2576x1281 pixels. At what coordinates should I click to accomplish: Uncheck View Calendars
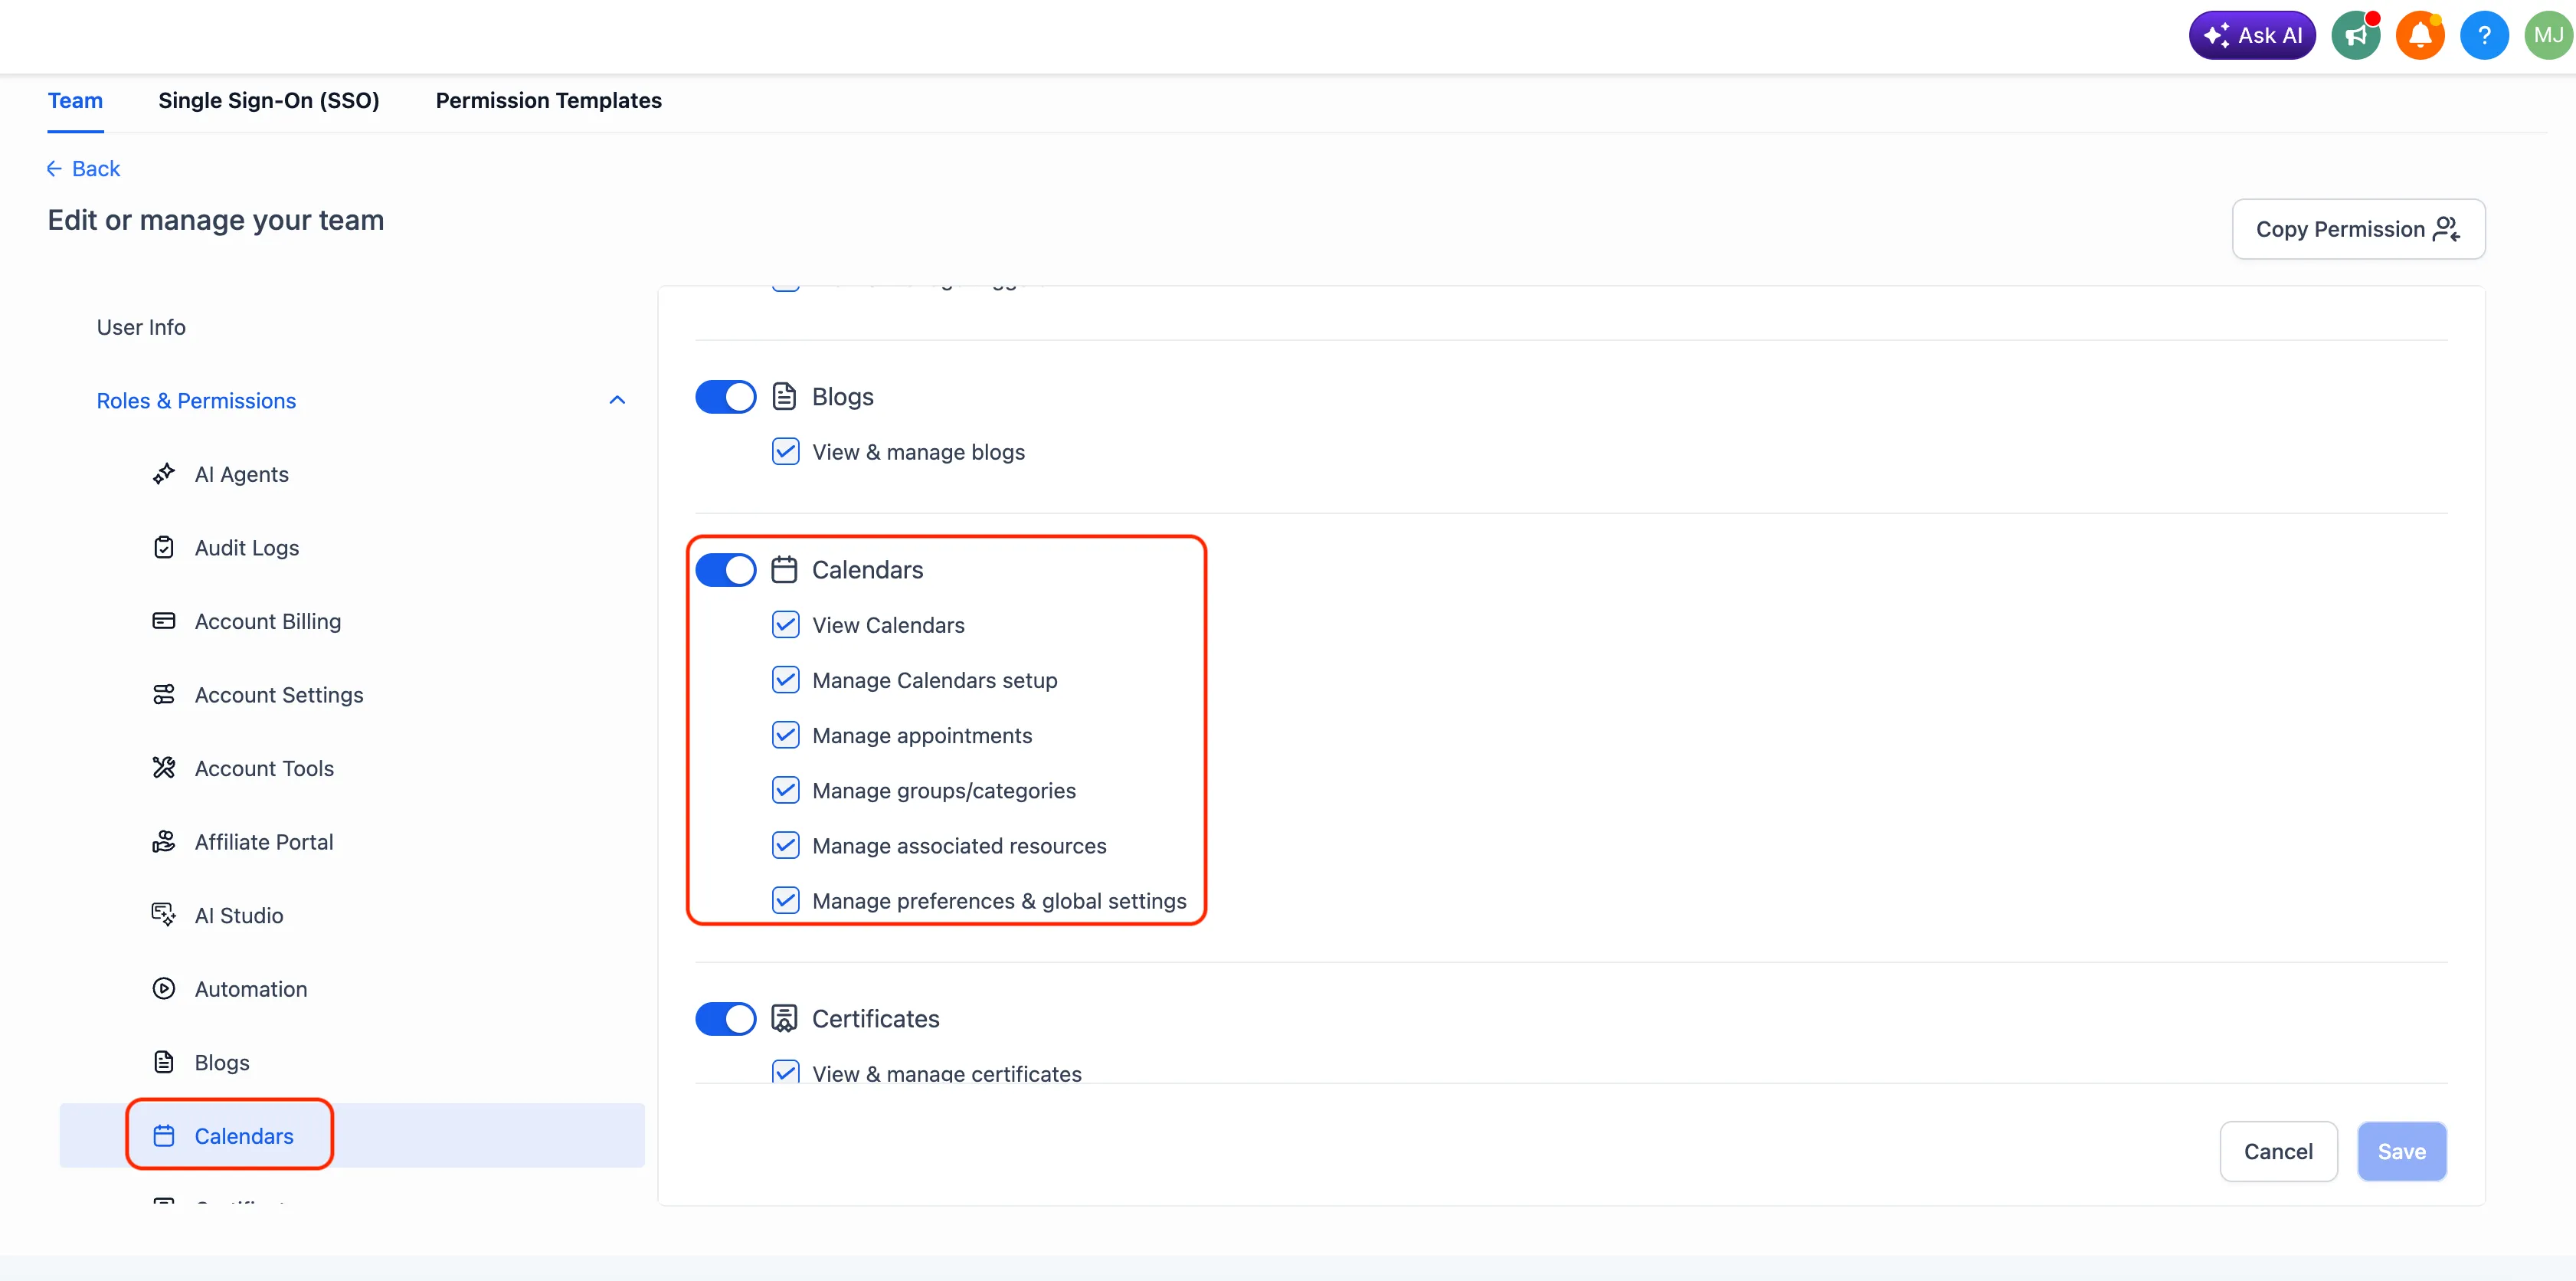tap(785, 624)
